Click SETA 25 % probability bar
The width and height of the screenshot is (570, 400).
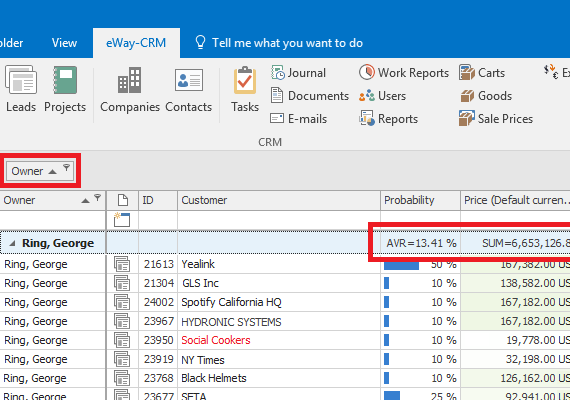coord(392,395)
